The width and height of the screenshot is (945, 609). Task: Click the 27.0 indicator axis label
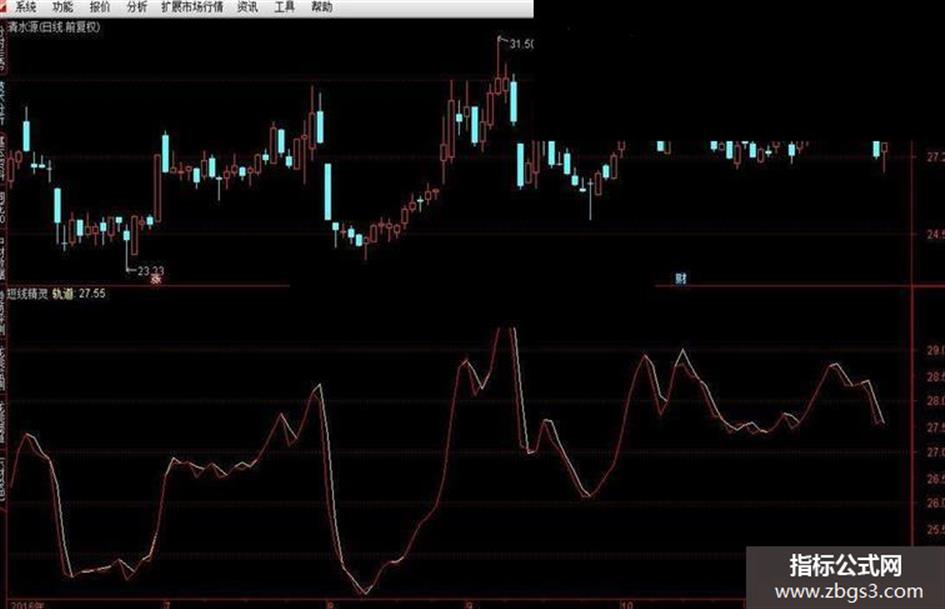click(935, 452)
